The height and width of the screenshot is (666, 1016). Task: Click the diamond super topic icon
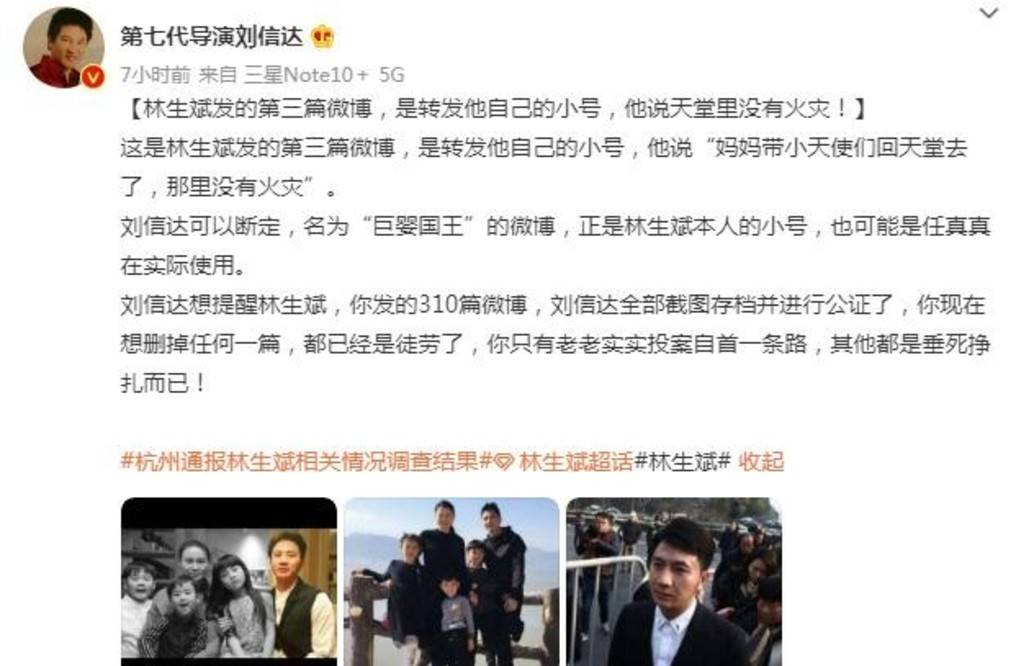coord(504,462)
